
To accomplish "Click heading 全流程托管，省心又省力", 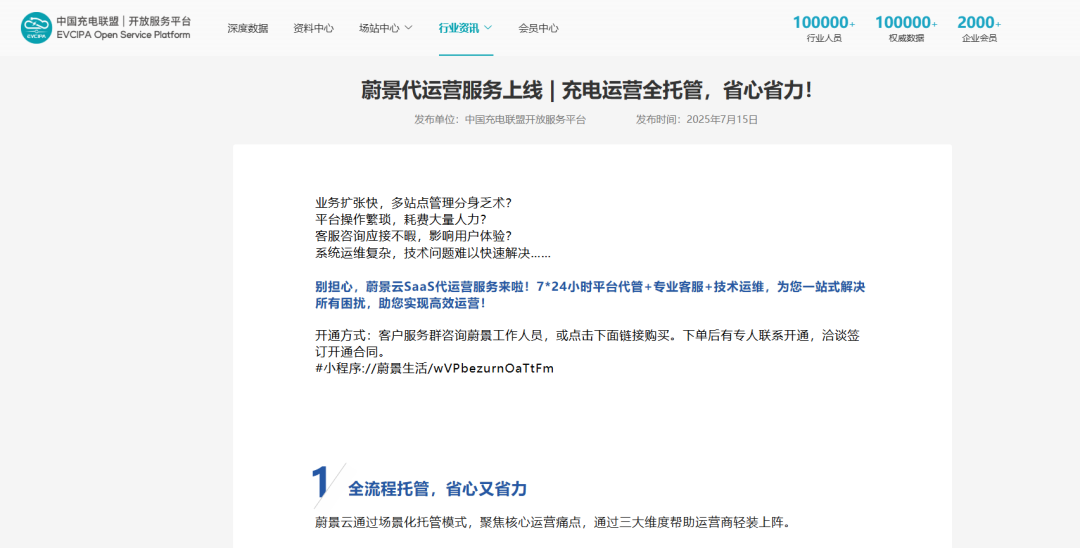I will 437,489.
